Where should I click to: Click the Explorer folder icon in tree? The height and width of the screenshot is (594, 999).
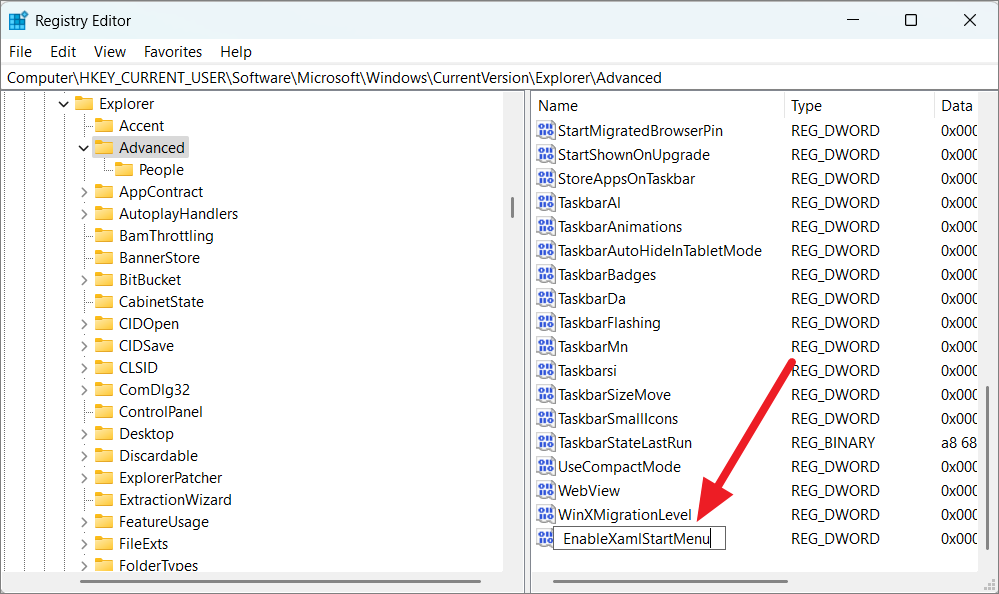[x=84, y=103]
